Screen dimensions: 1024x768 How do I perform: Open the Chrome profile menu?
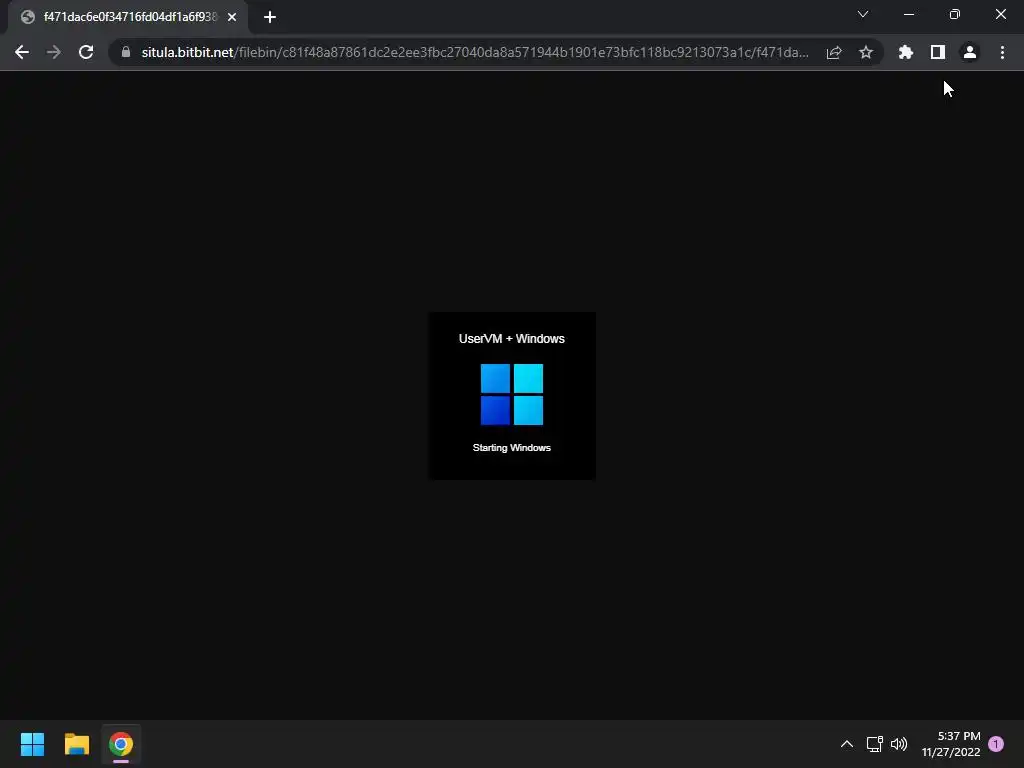(970, 52)
